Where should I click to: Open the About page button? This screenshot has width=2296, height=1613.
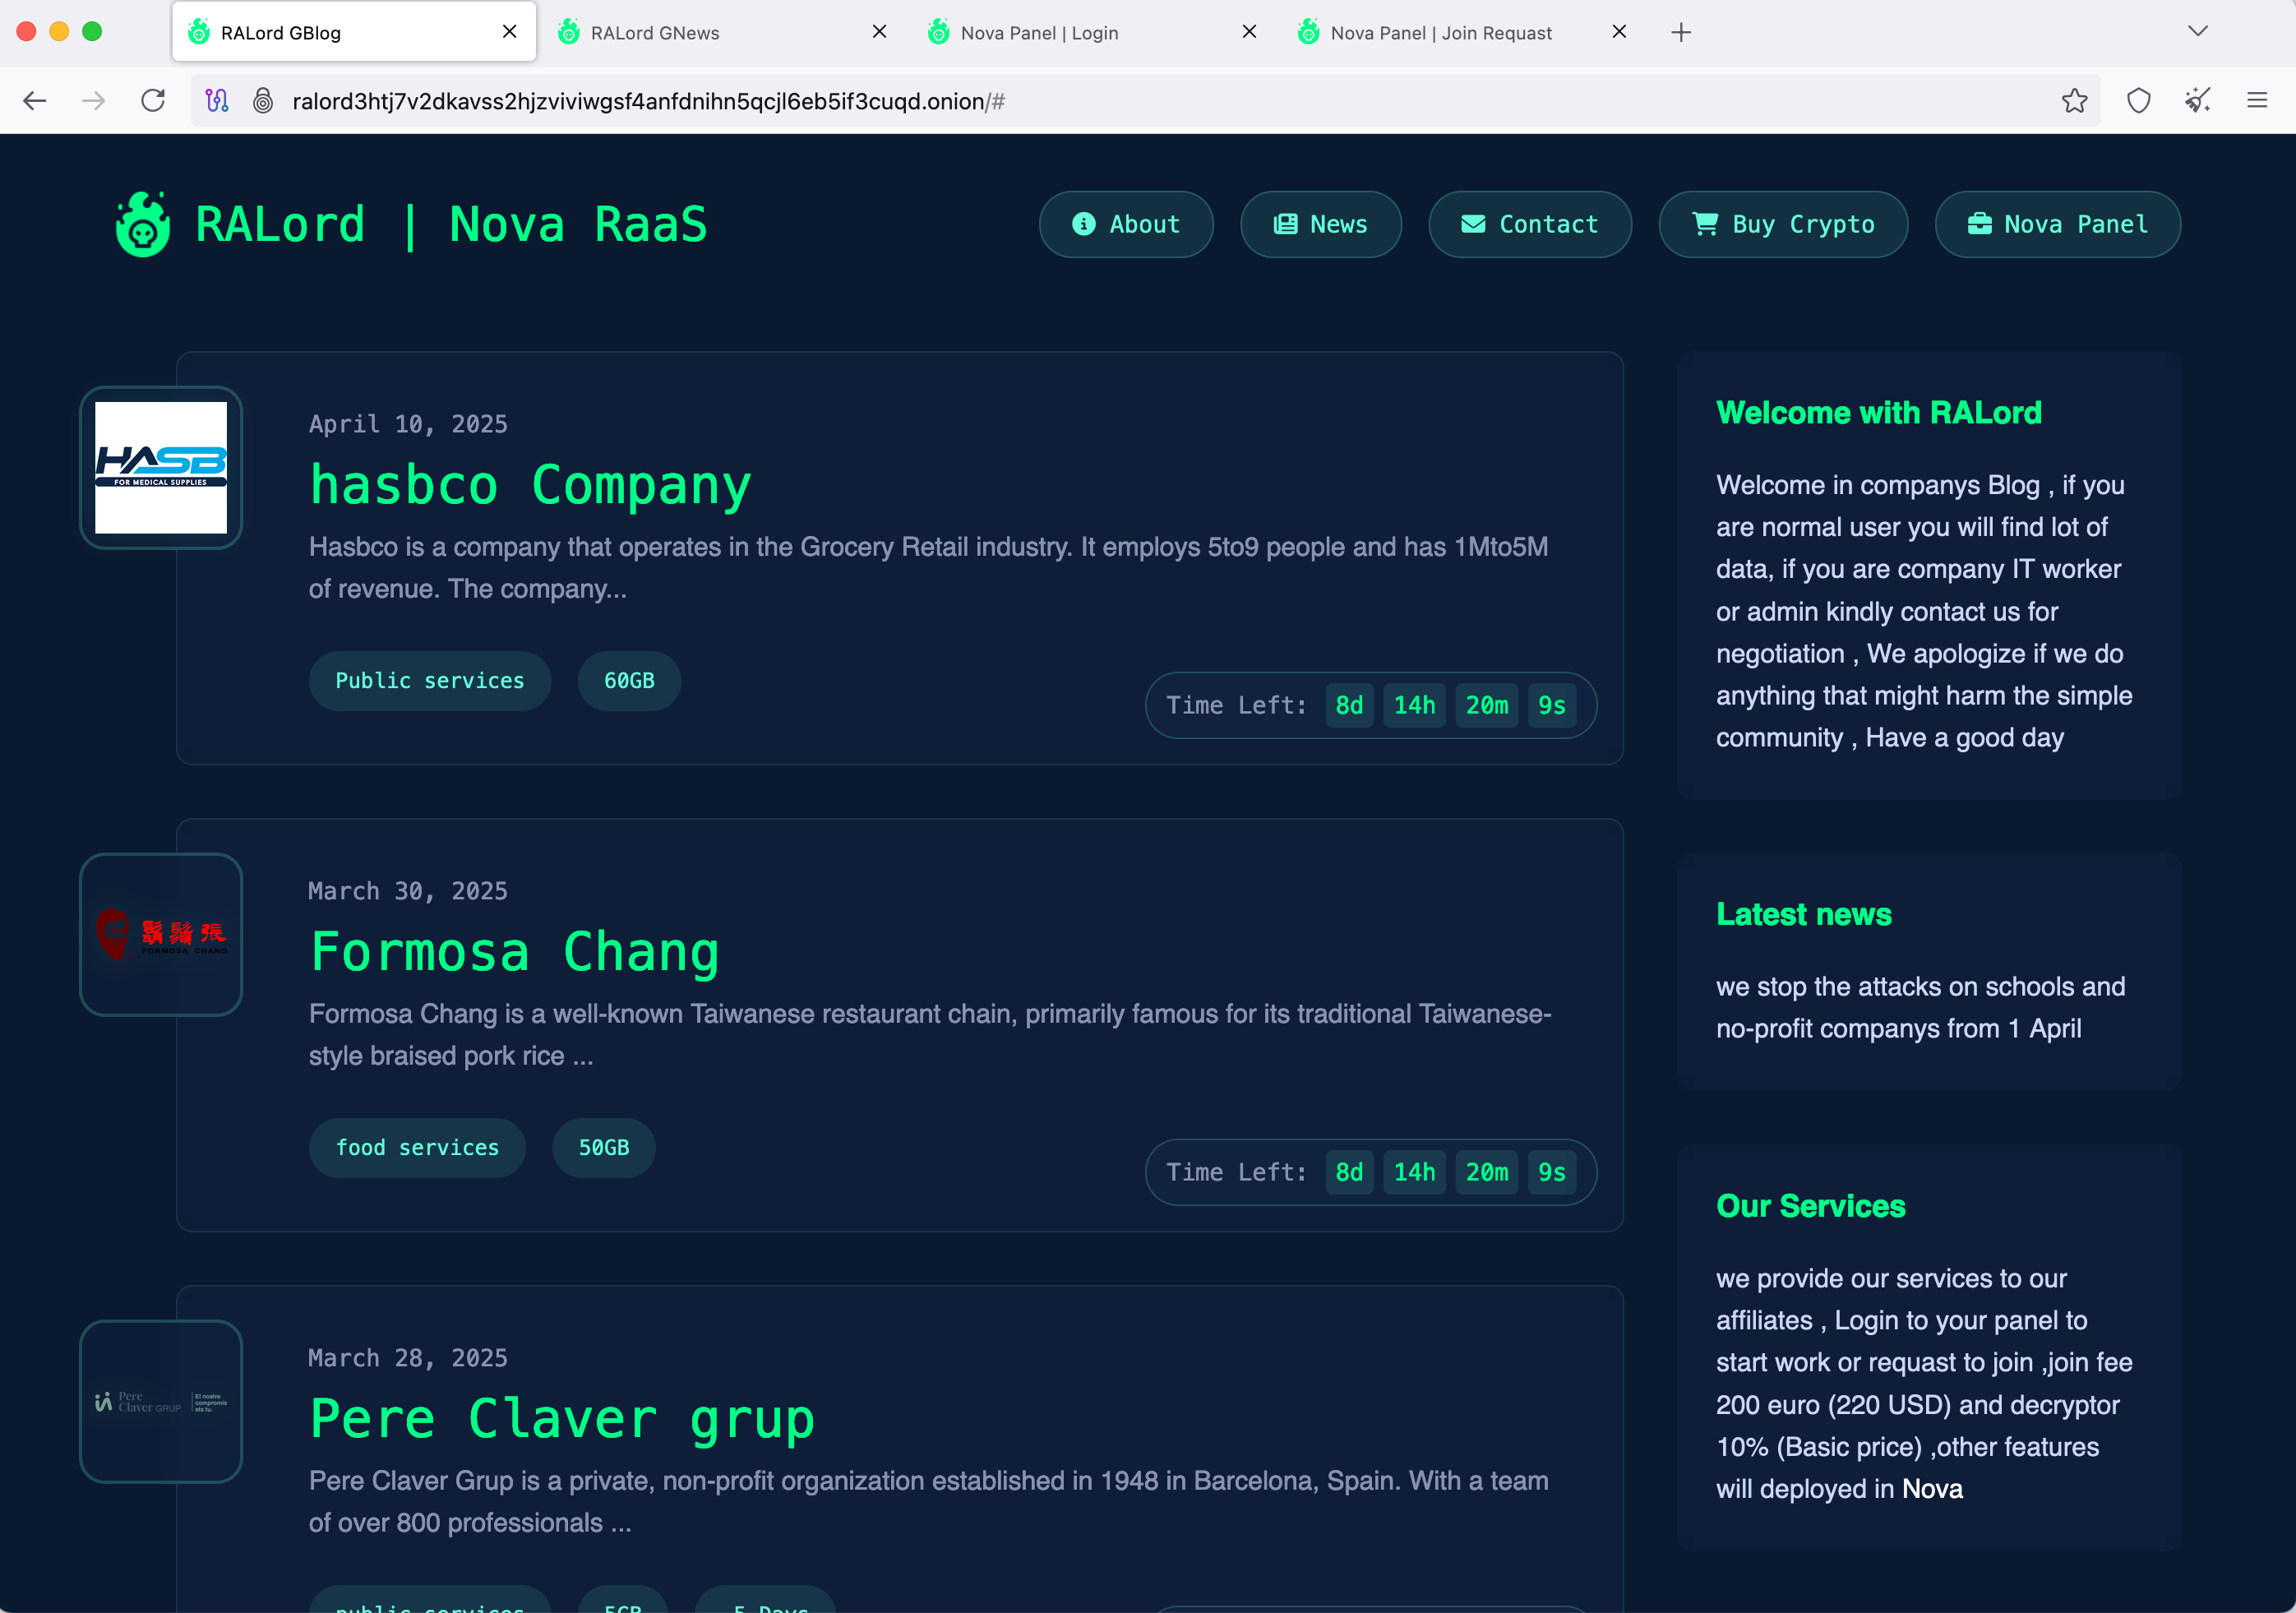click(1126, 225)
